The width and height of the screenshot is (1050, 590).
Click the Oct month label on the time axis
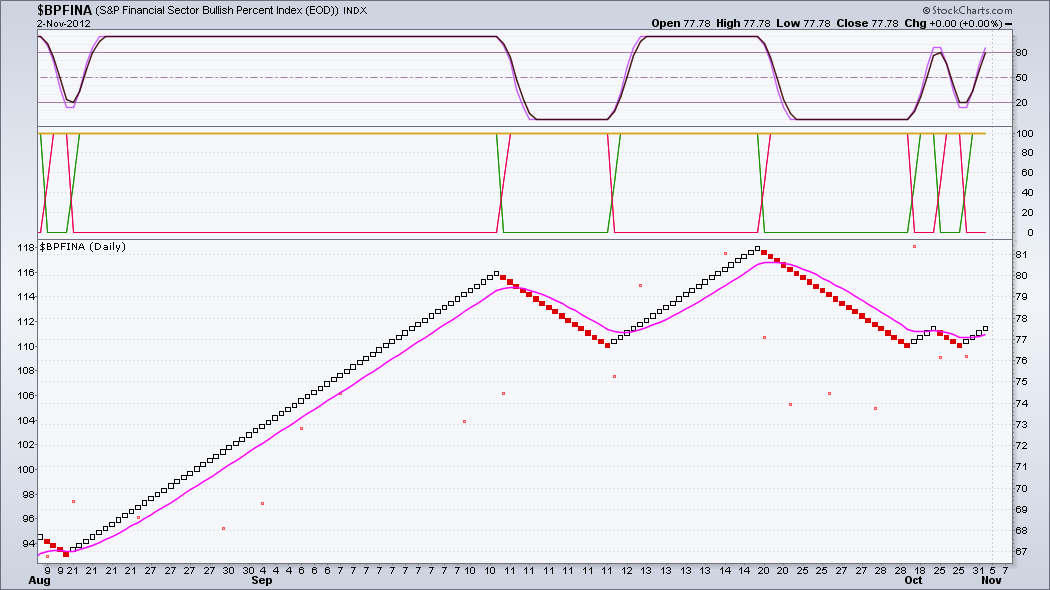913,580
